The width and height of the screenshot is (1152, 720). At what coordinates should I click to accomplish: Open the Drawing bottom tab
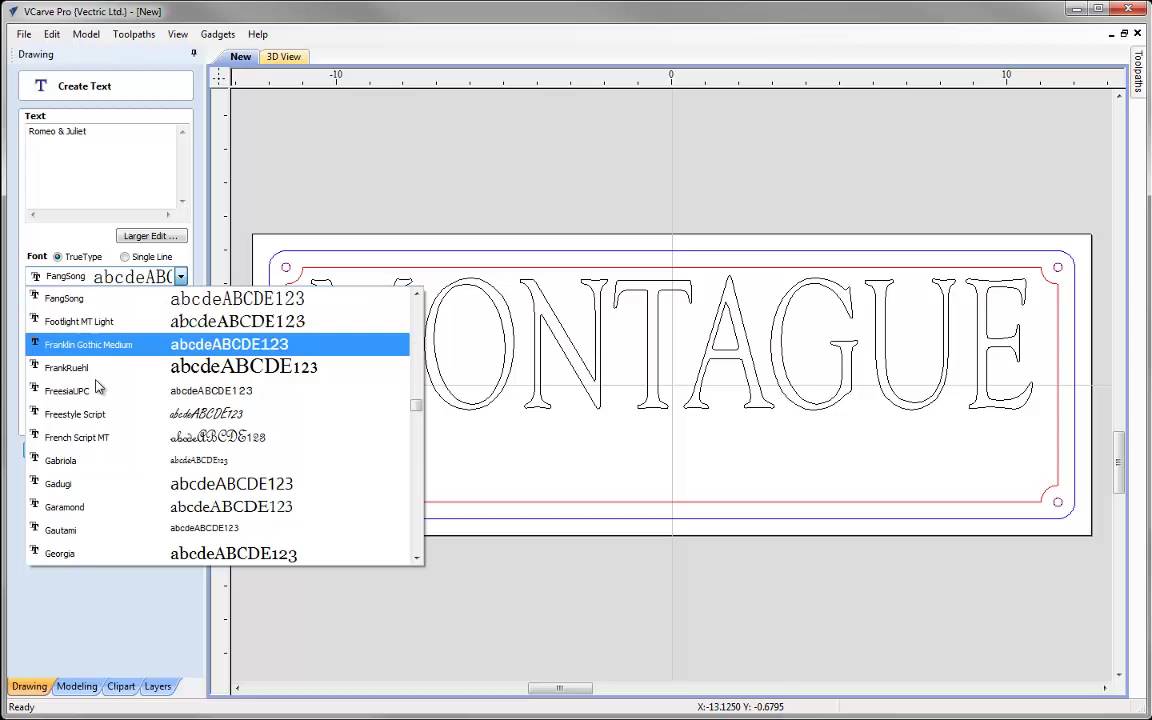pyautogui.click(x=29, y=686)
